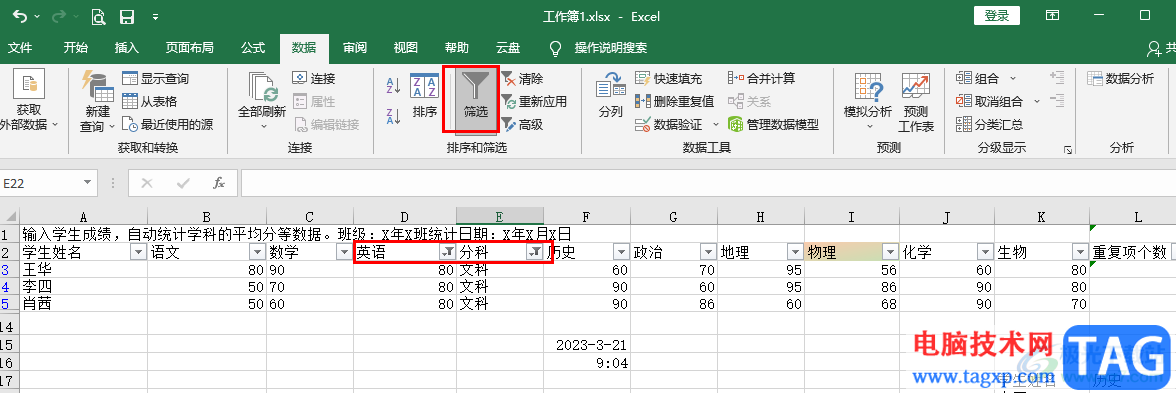Click 连接 in the Connections group

[x=314, y=78]
